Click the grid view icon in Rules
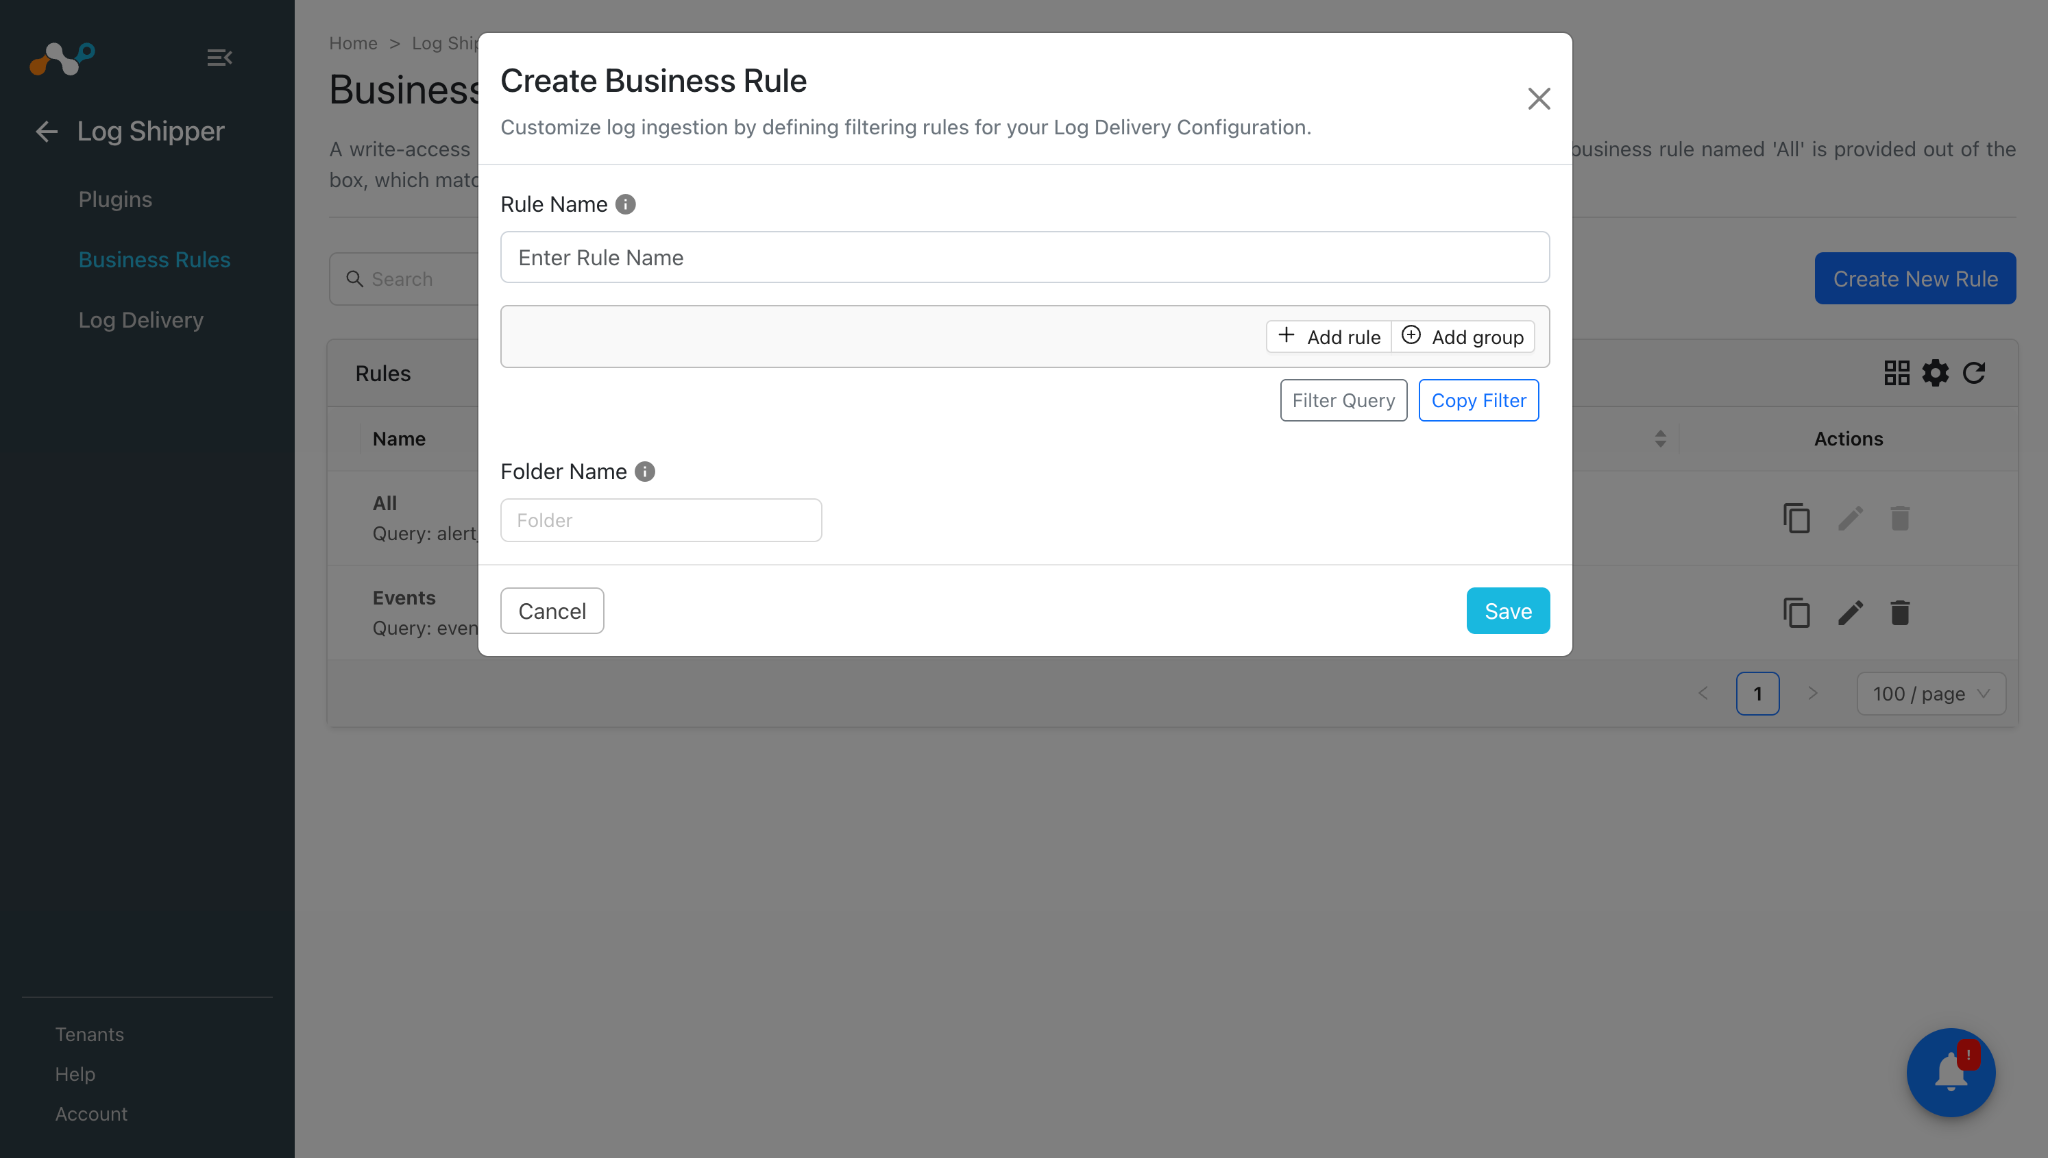 (x=1897, y=373)
